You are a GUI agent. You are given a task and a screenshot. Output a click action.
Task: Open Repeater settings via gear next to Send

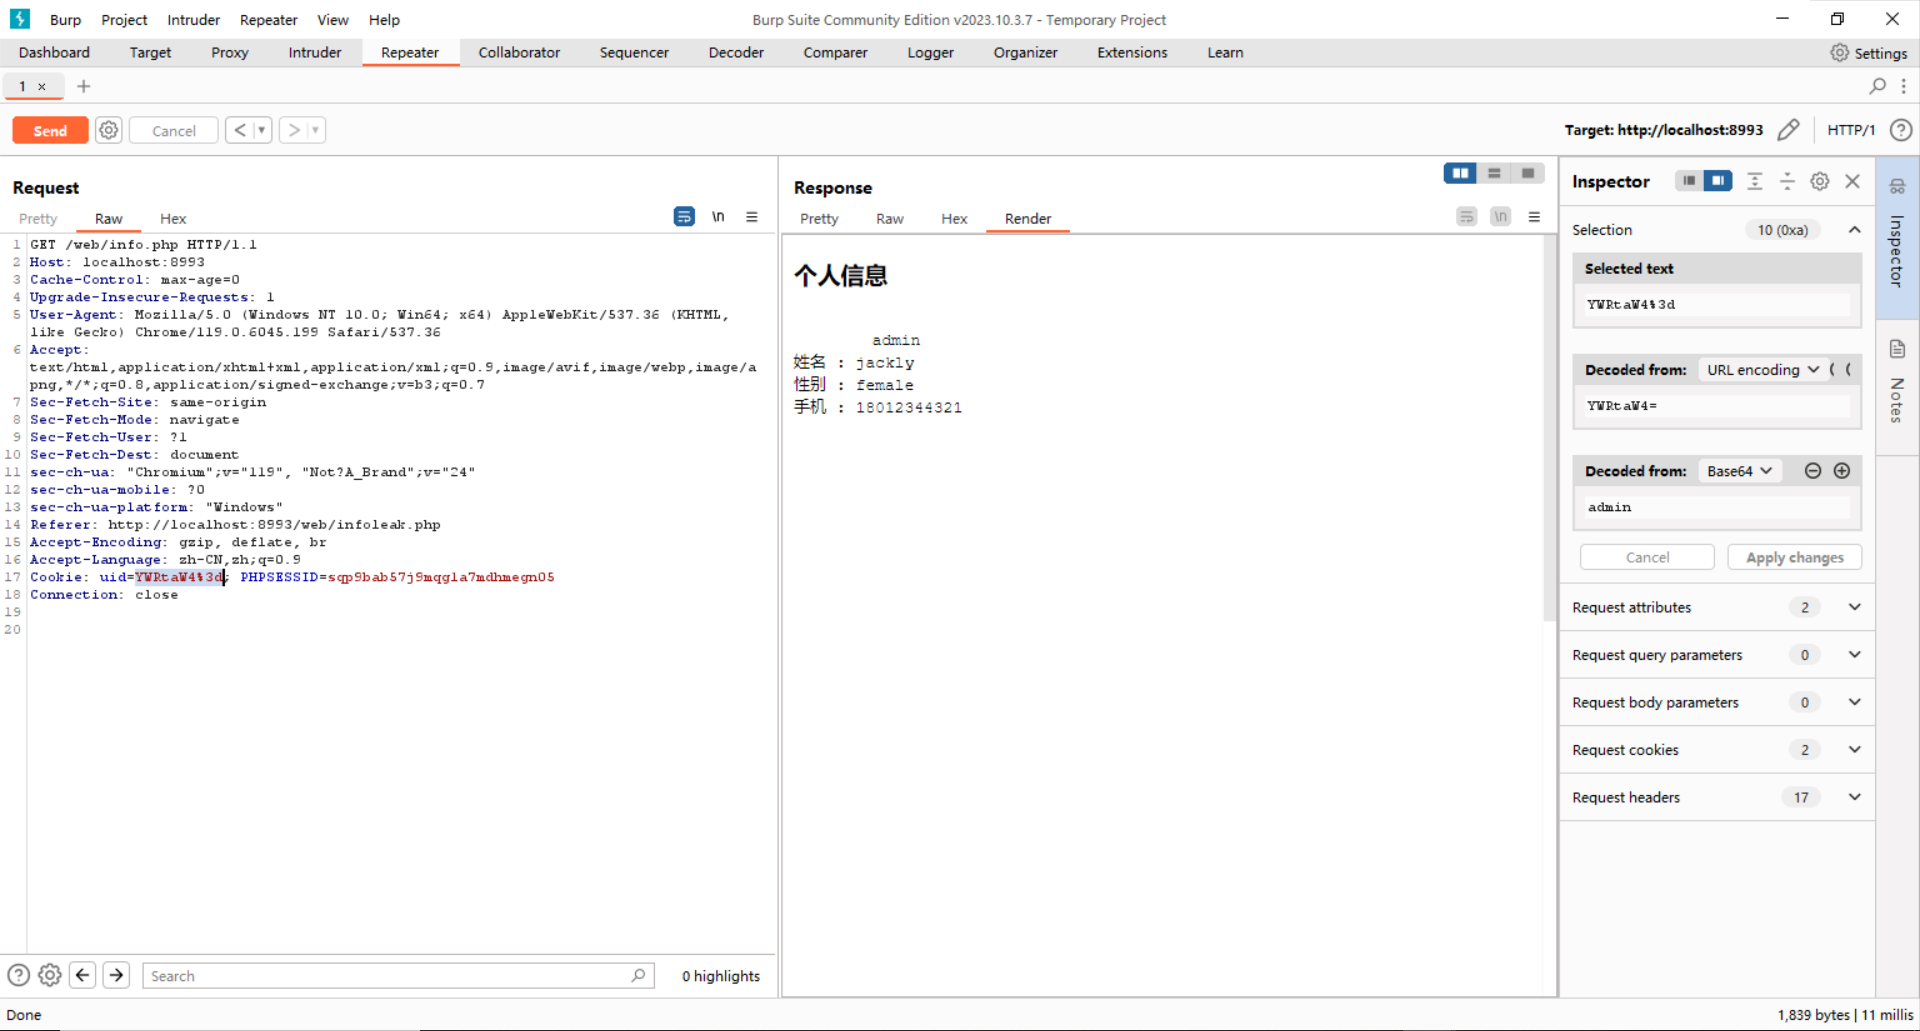click(108, 130)
